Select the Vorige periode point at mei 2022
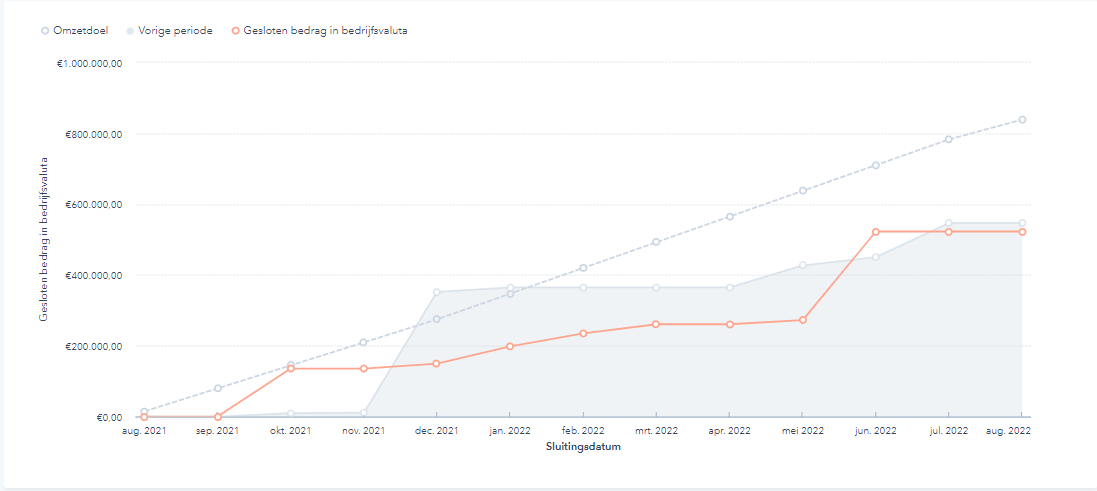This screenshot has height=491, width=1097. (x=802, y=265)
